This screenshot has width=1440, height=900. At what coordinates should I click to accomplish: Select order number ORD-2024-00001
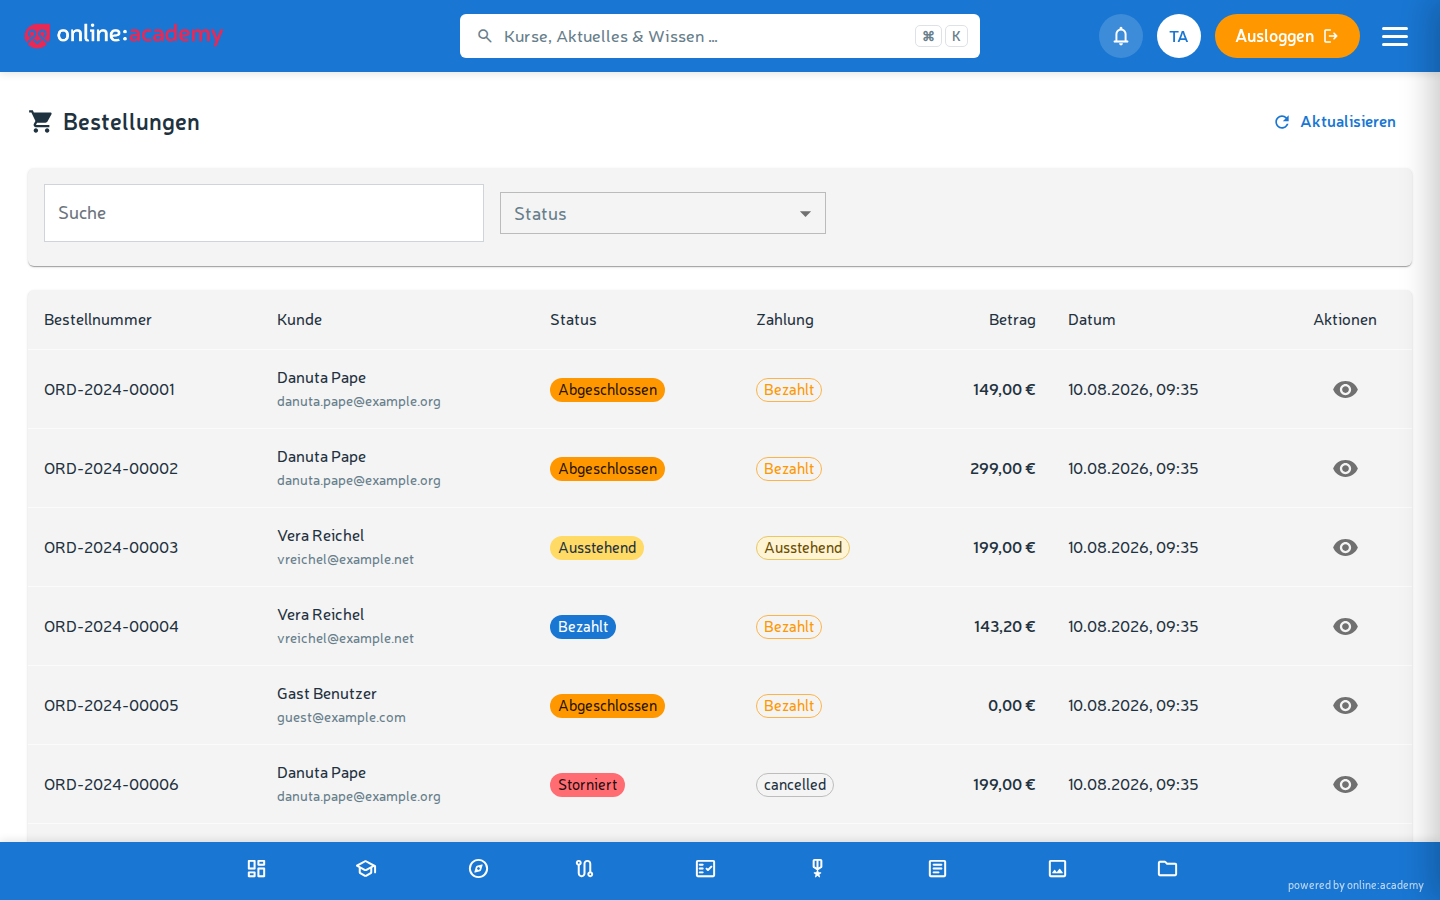point(110,389)
